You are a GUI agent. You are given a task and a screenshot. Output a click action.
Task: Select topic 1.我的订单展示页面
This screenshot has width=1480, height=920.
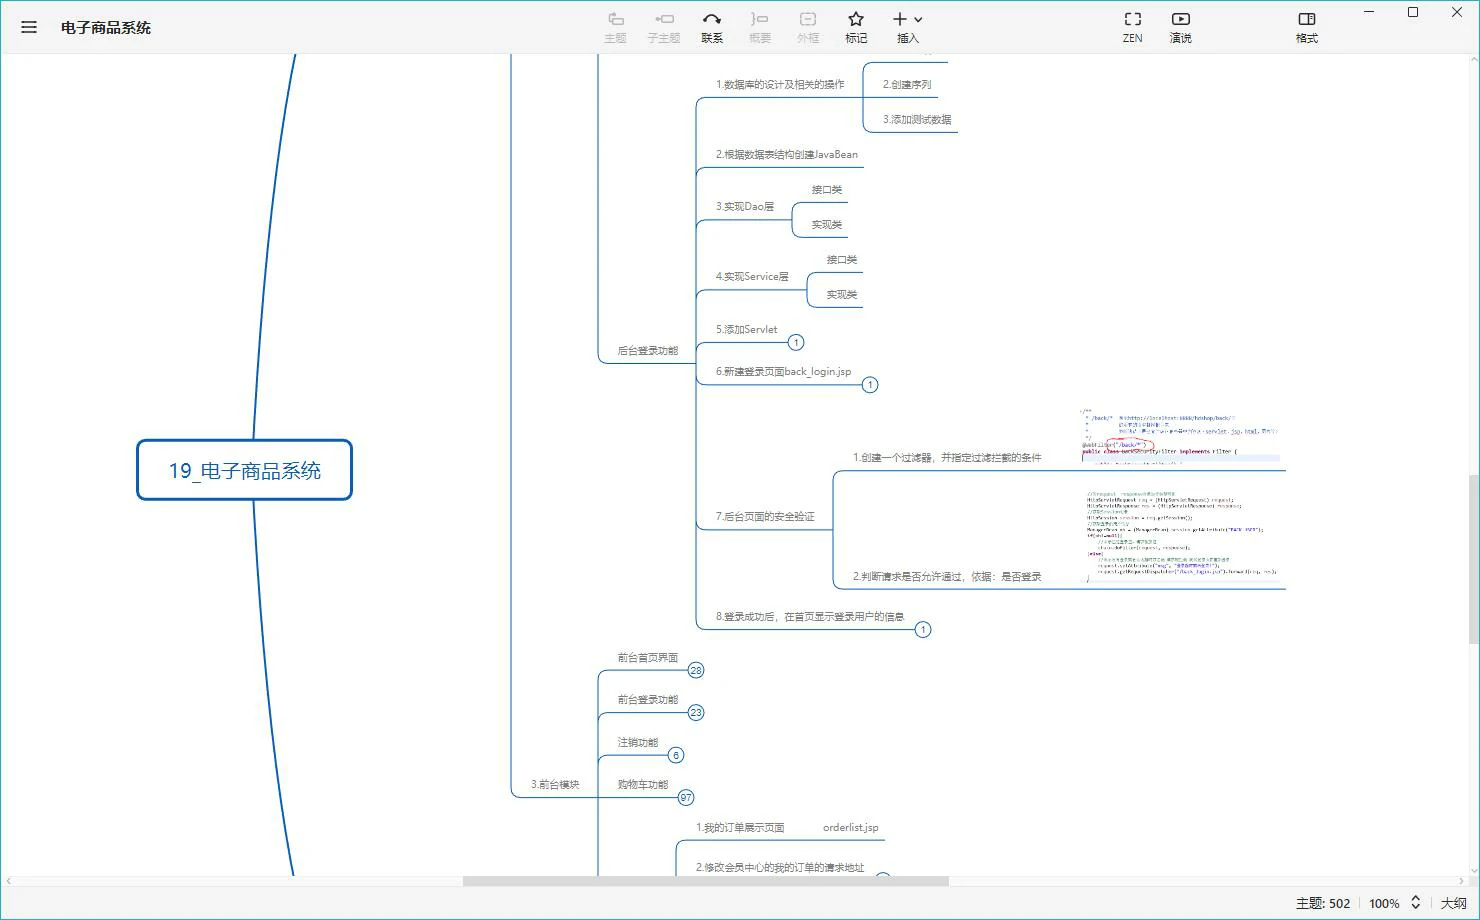(740, 828)
